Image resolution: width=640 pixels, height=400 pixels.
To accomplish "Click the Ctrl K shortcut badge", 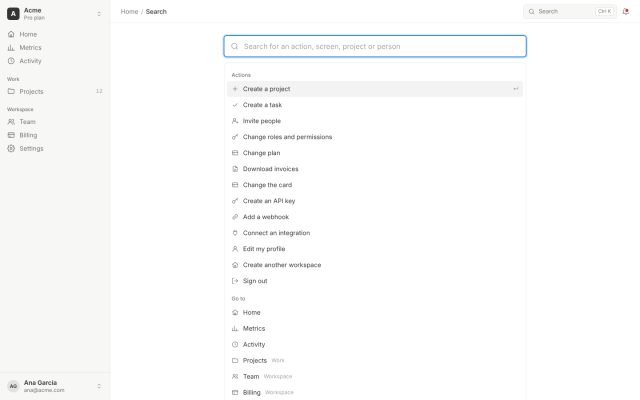I will [x=604, y=11].
